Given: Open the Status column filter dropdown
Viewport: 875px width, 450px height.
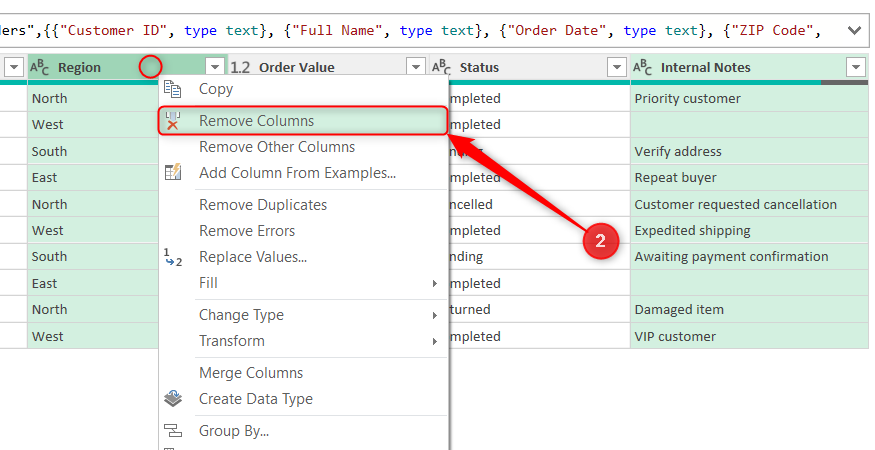Looking at the screenshot, I should [x=616, y=68].
